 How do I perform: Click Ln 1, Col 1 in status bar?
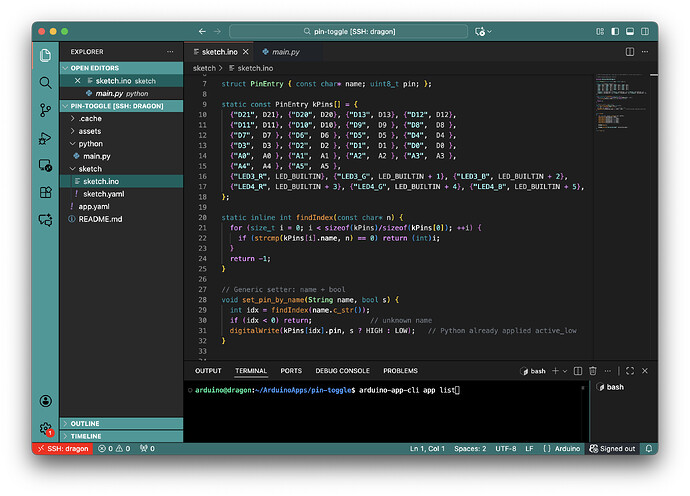427,448
